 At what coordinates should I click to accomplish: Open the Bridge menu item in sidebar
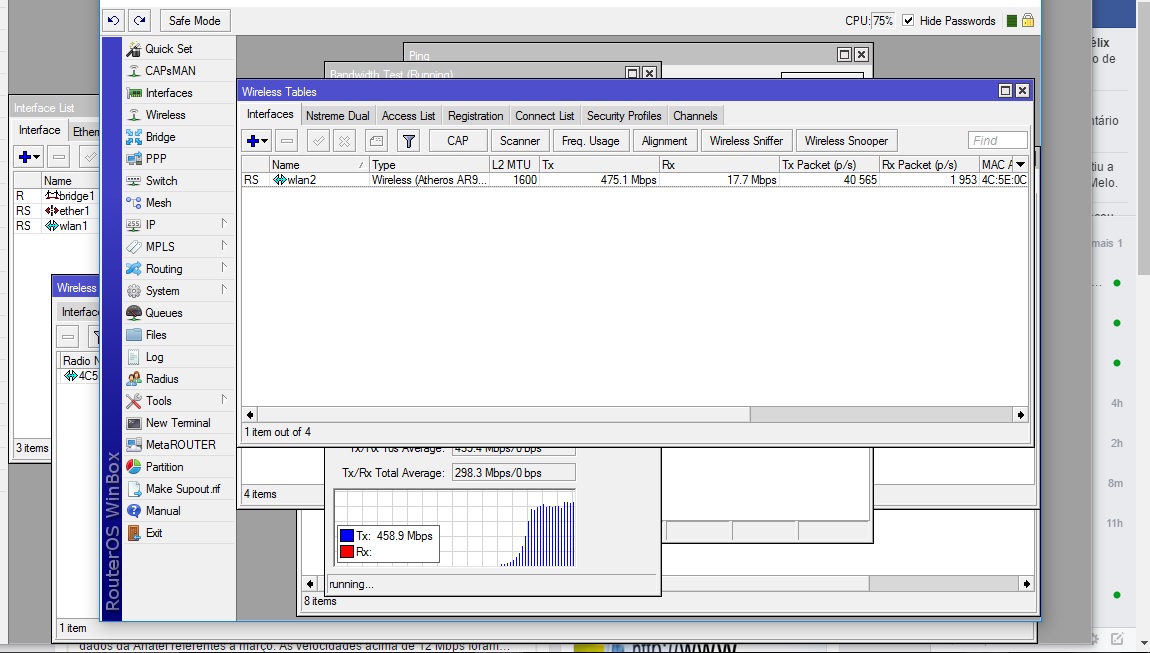click(x=160, y=137)
